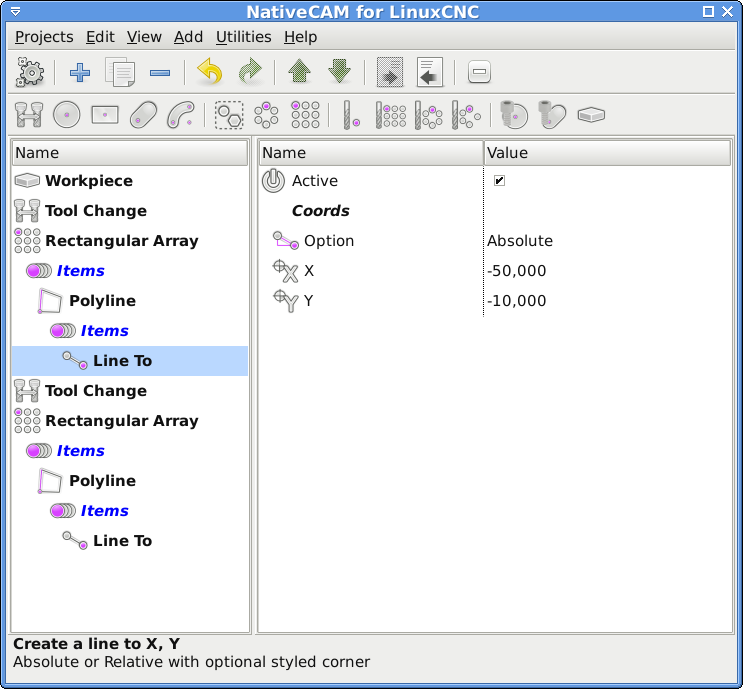Open the preferences gears icon
The height and width of the screenshot is (689, 743).
coord(30,73)
